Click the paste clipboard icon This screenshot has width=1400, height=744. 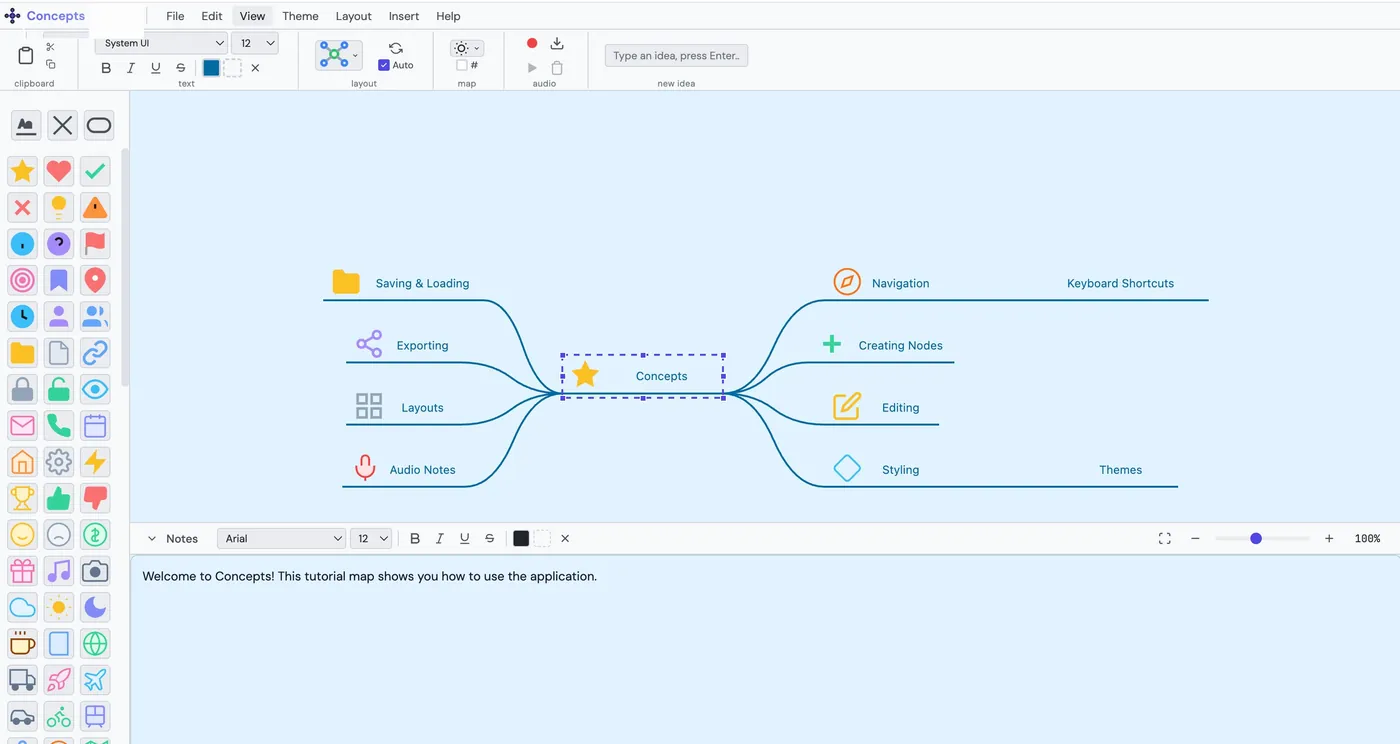coord(26,56)
